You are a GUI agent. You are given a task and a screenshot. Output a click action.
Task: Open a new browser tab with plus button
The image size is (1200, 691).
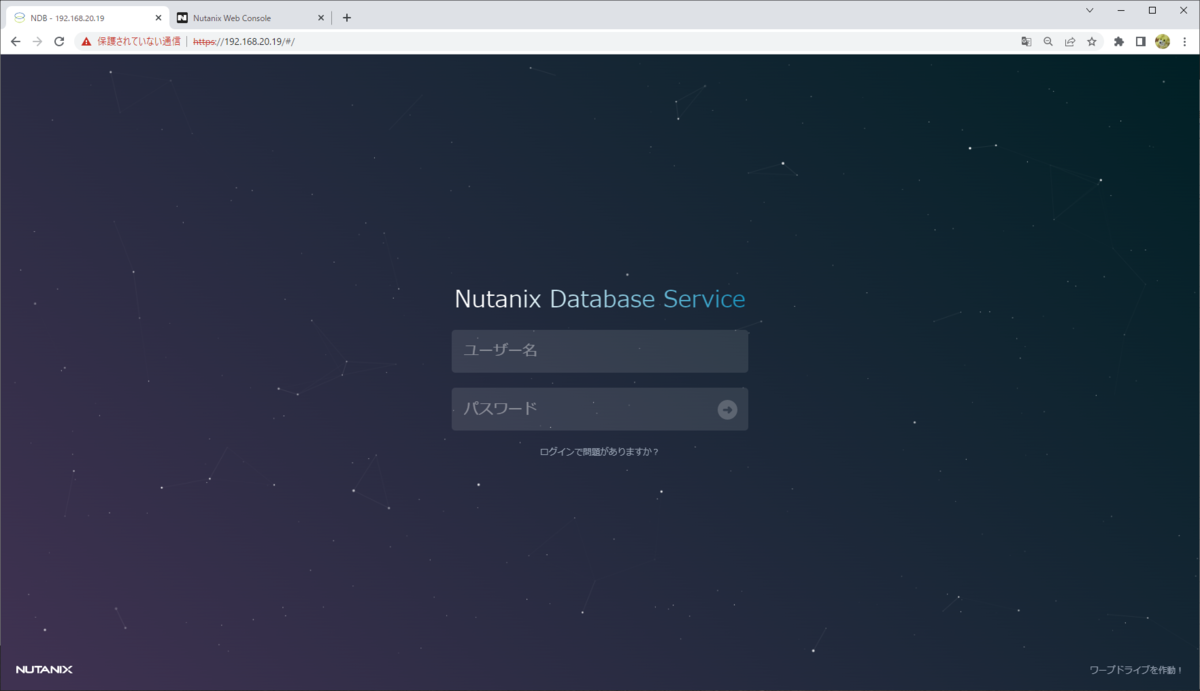(347, 18)
